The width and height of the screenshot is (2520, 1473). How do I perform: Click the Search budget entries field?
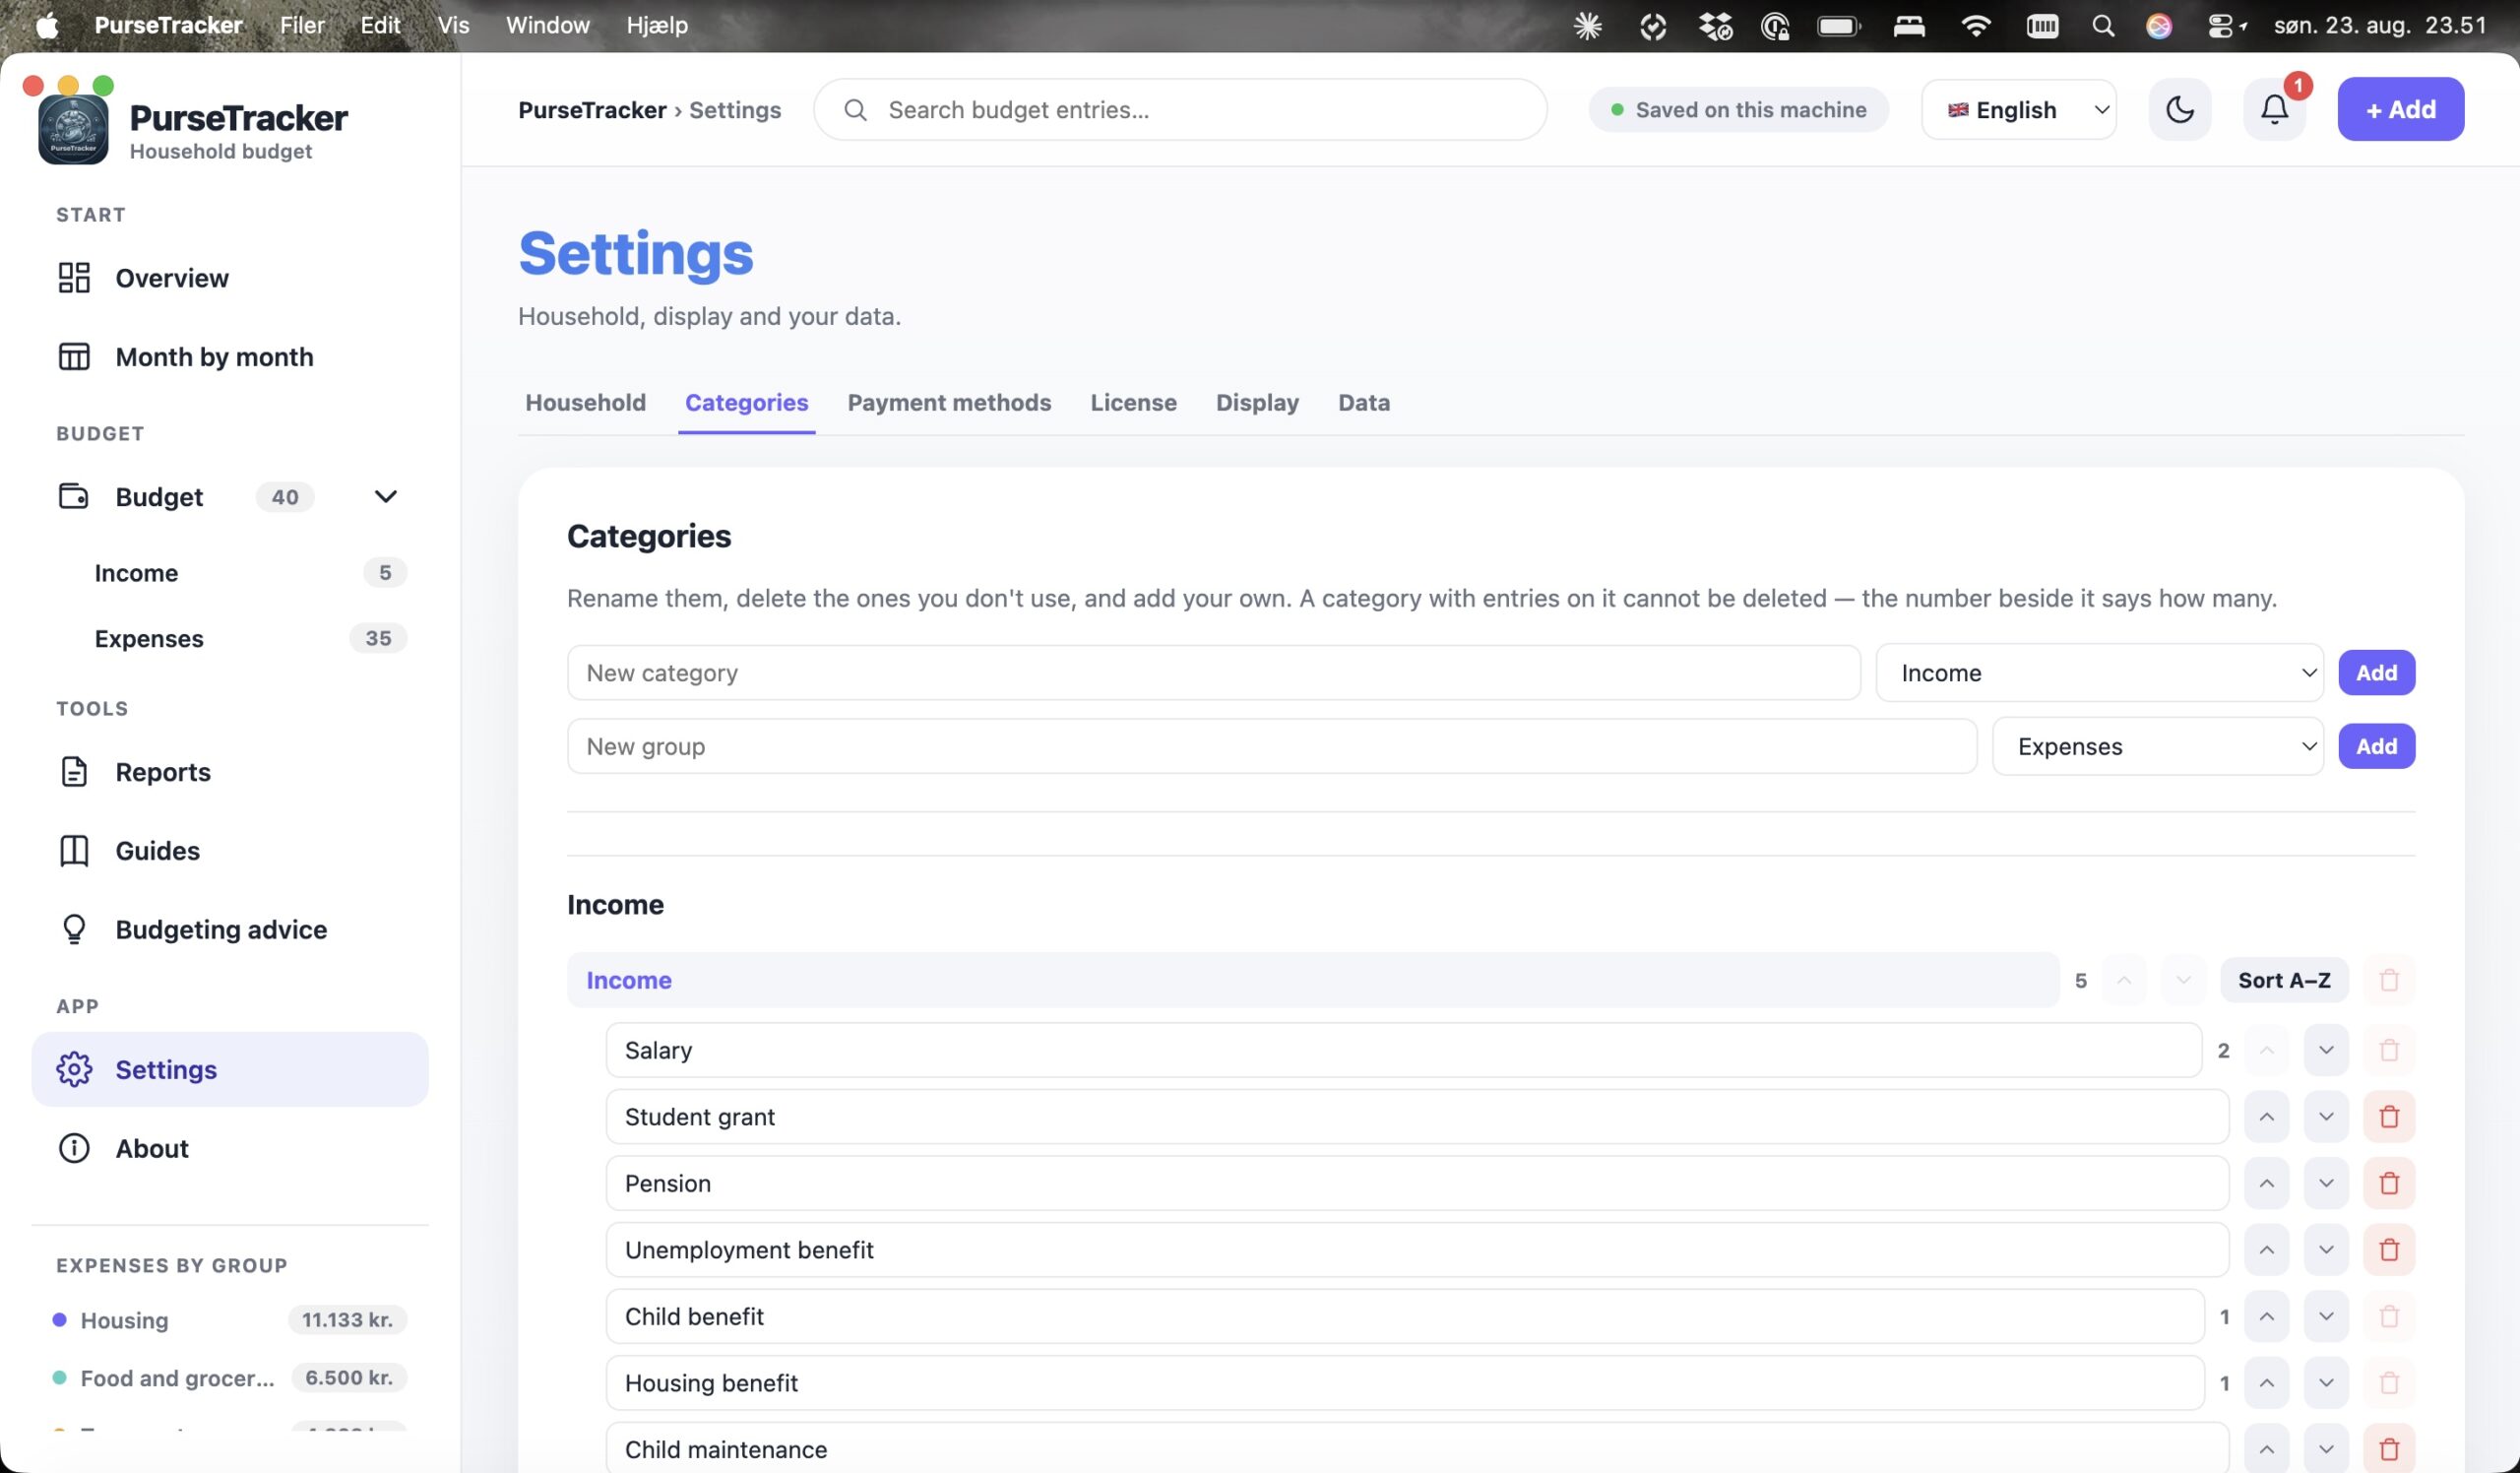point(1180,110)
